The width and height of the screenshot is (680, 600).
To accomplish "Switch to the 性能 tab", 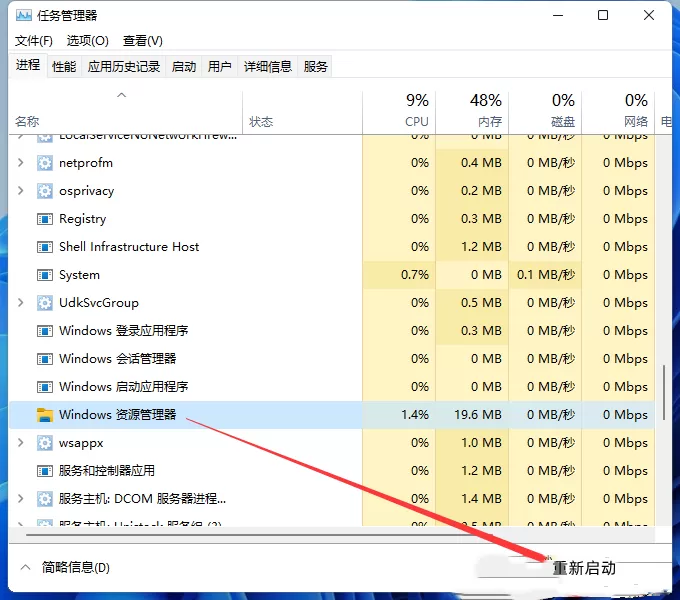I will tap(64, 66).
